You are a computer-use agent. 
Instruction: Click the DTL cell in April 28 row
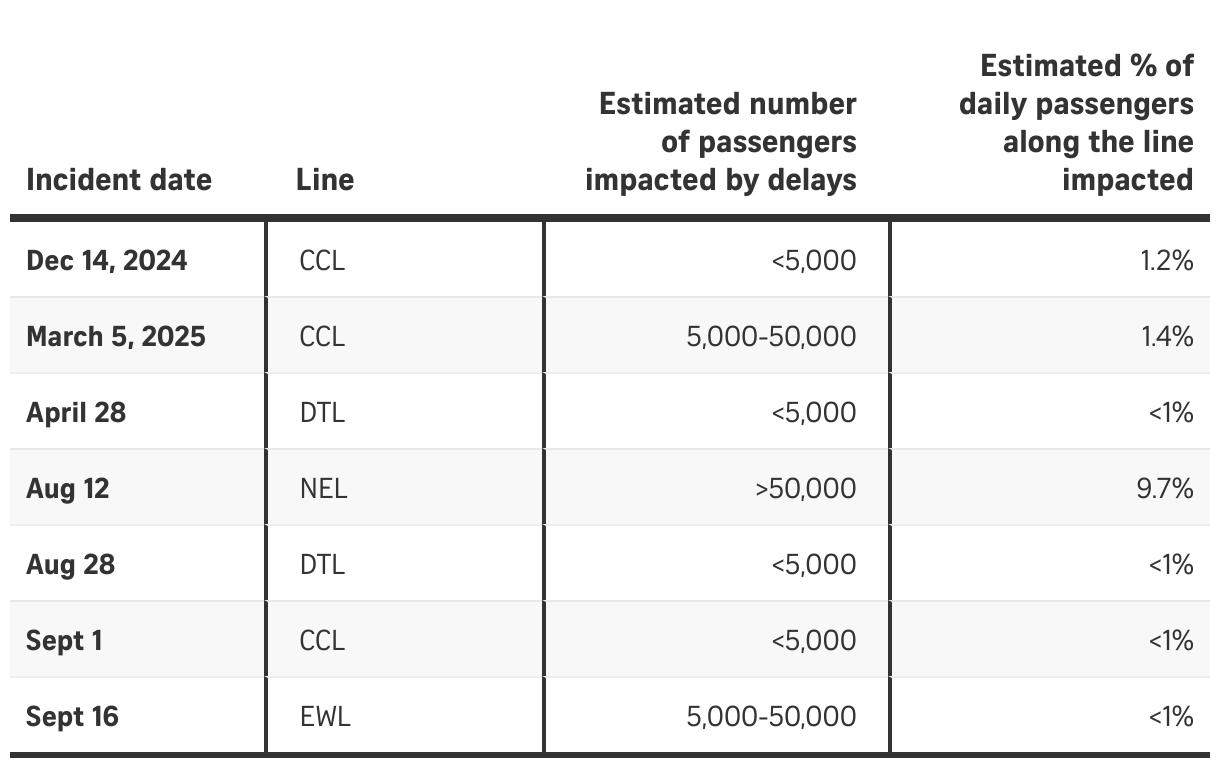coord(322,413)
